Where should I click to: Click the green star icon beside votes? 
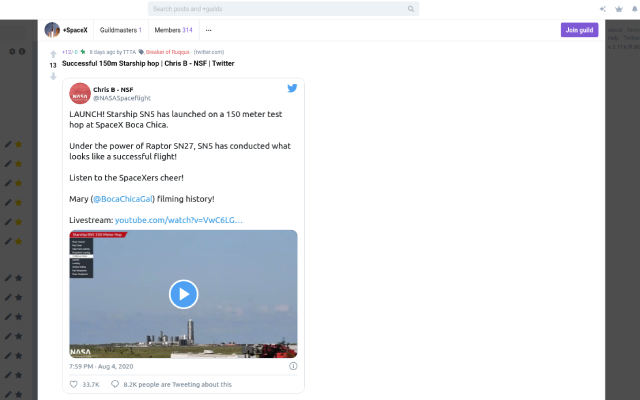point(83,52)
